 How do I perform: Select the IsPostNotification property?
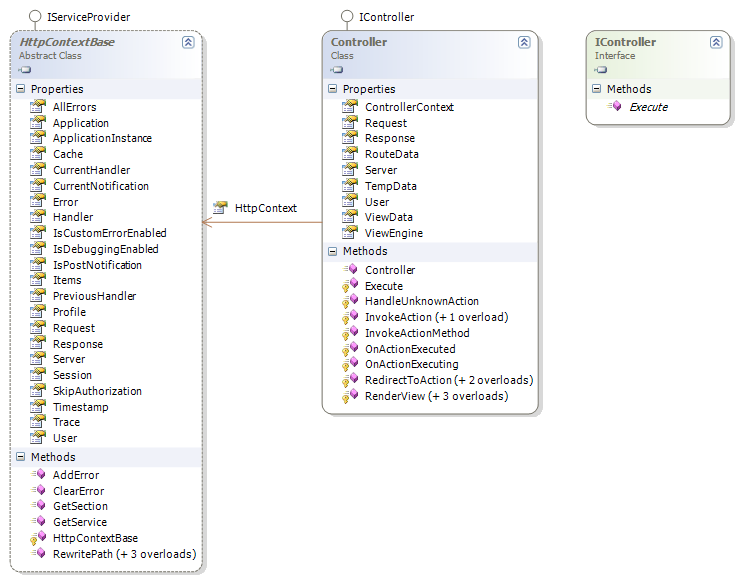[97, 265]
